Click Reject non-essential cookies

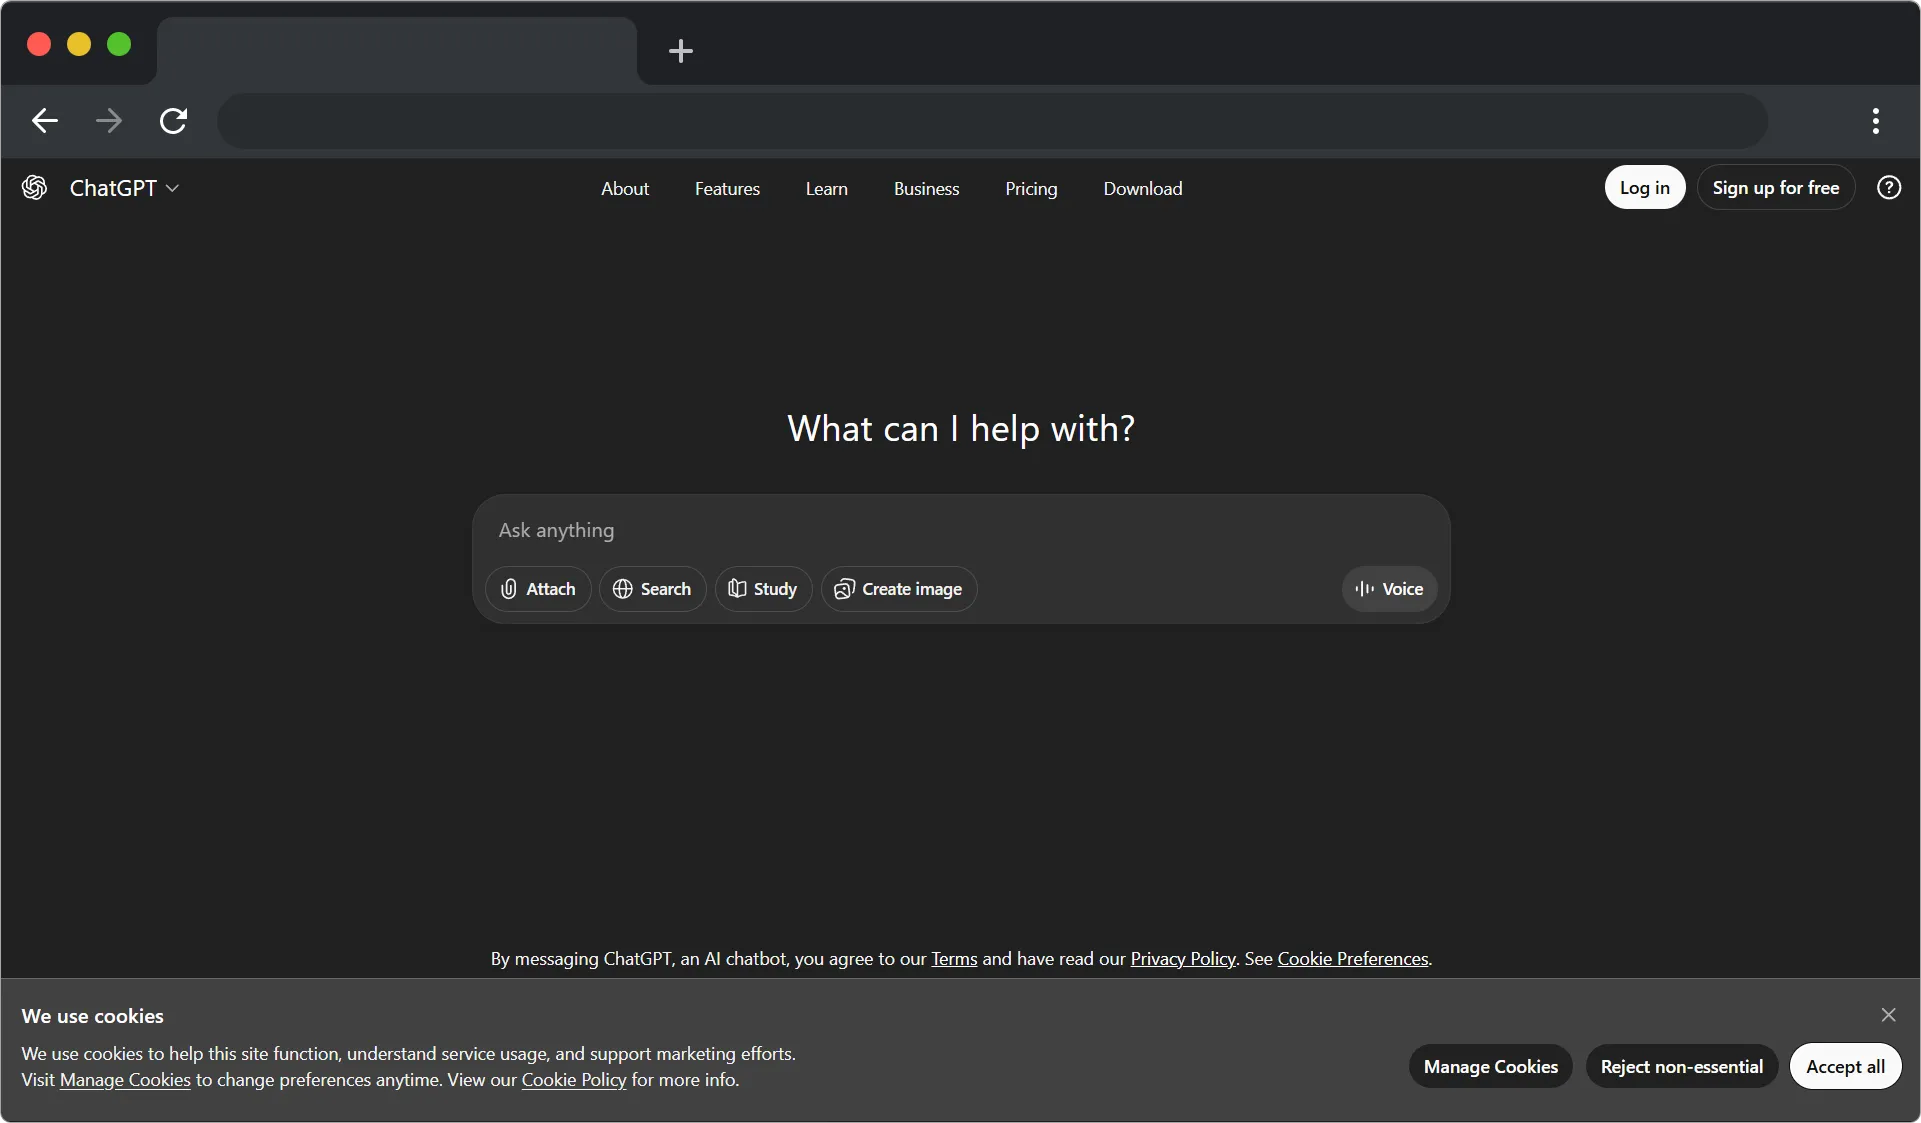point(1681,1067)
